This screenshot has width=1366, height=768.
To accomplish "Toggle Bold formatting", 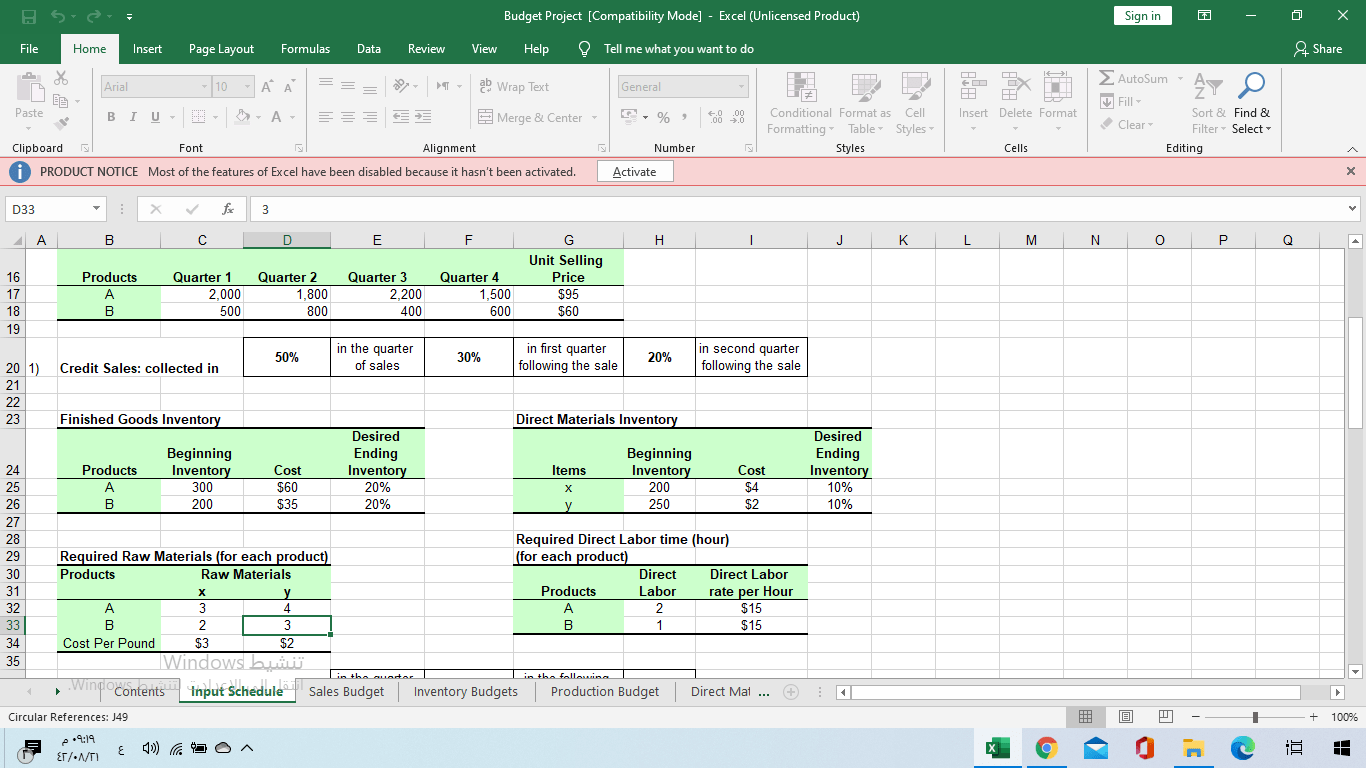I will coord(113,117).
